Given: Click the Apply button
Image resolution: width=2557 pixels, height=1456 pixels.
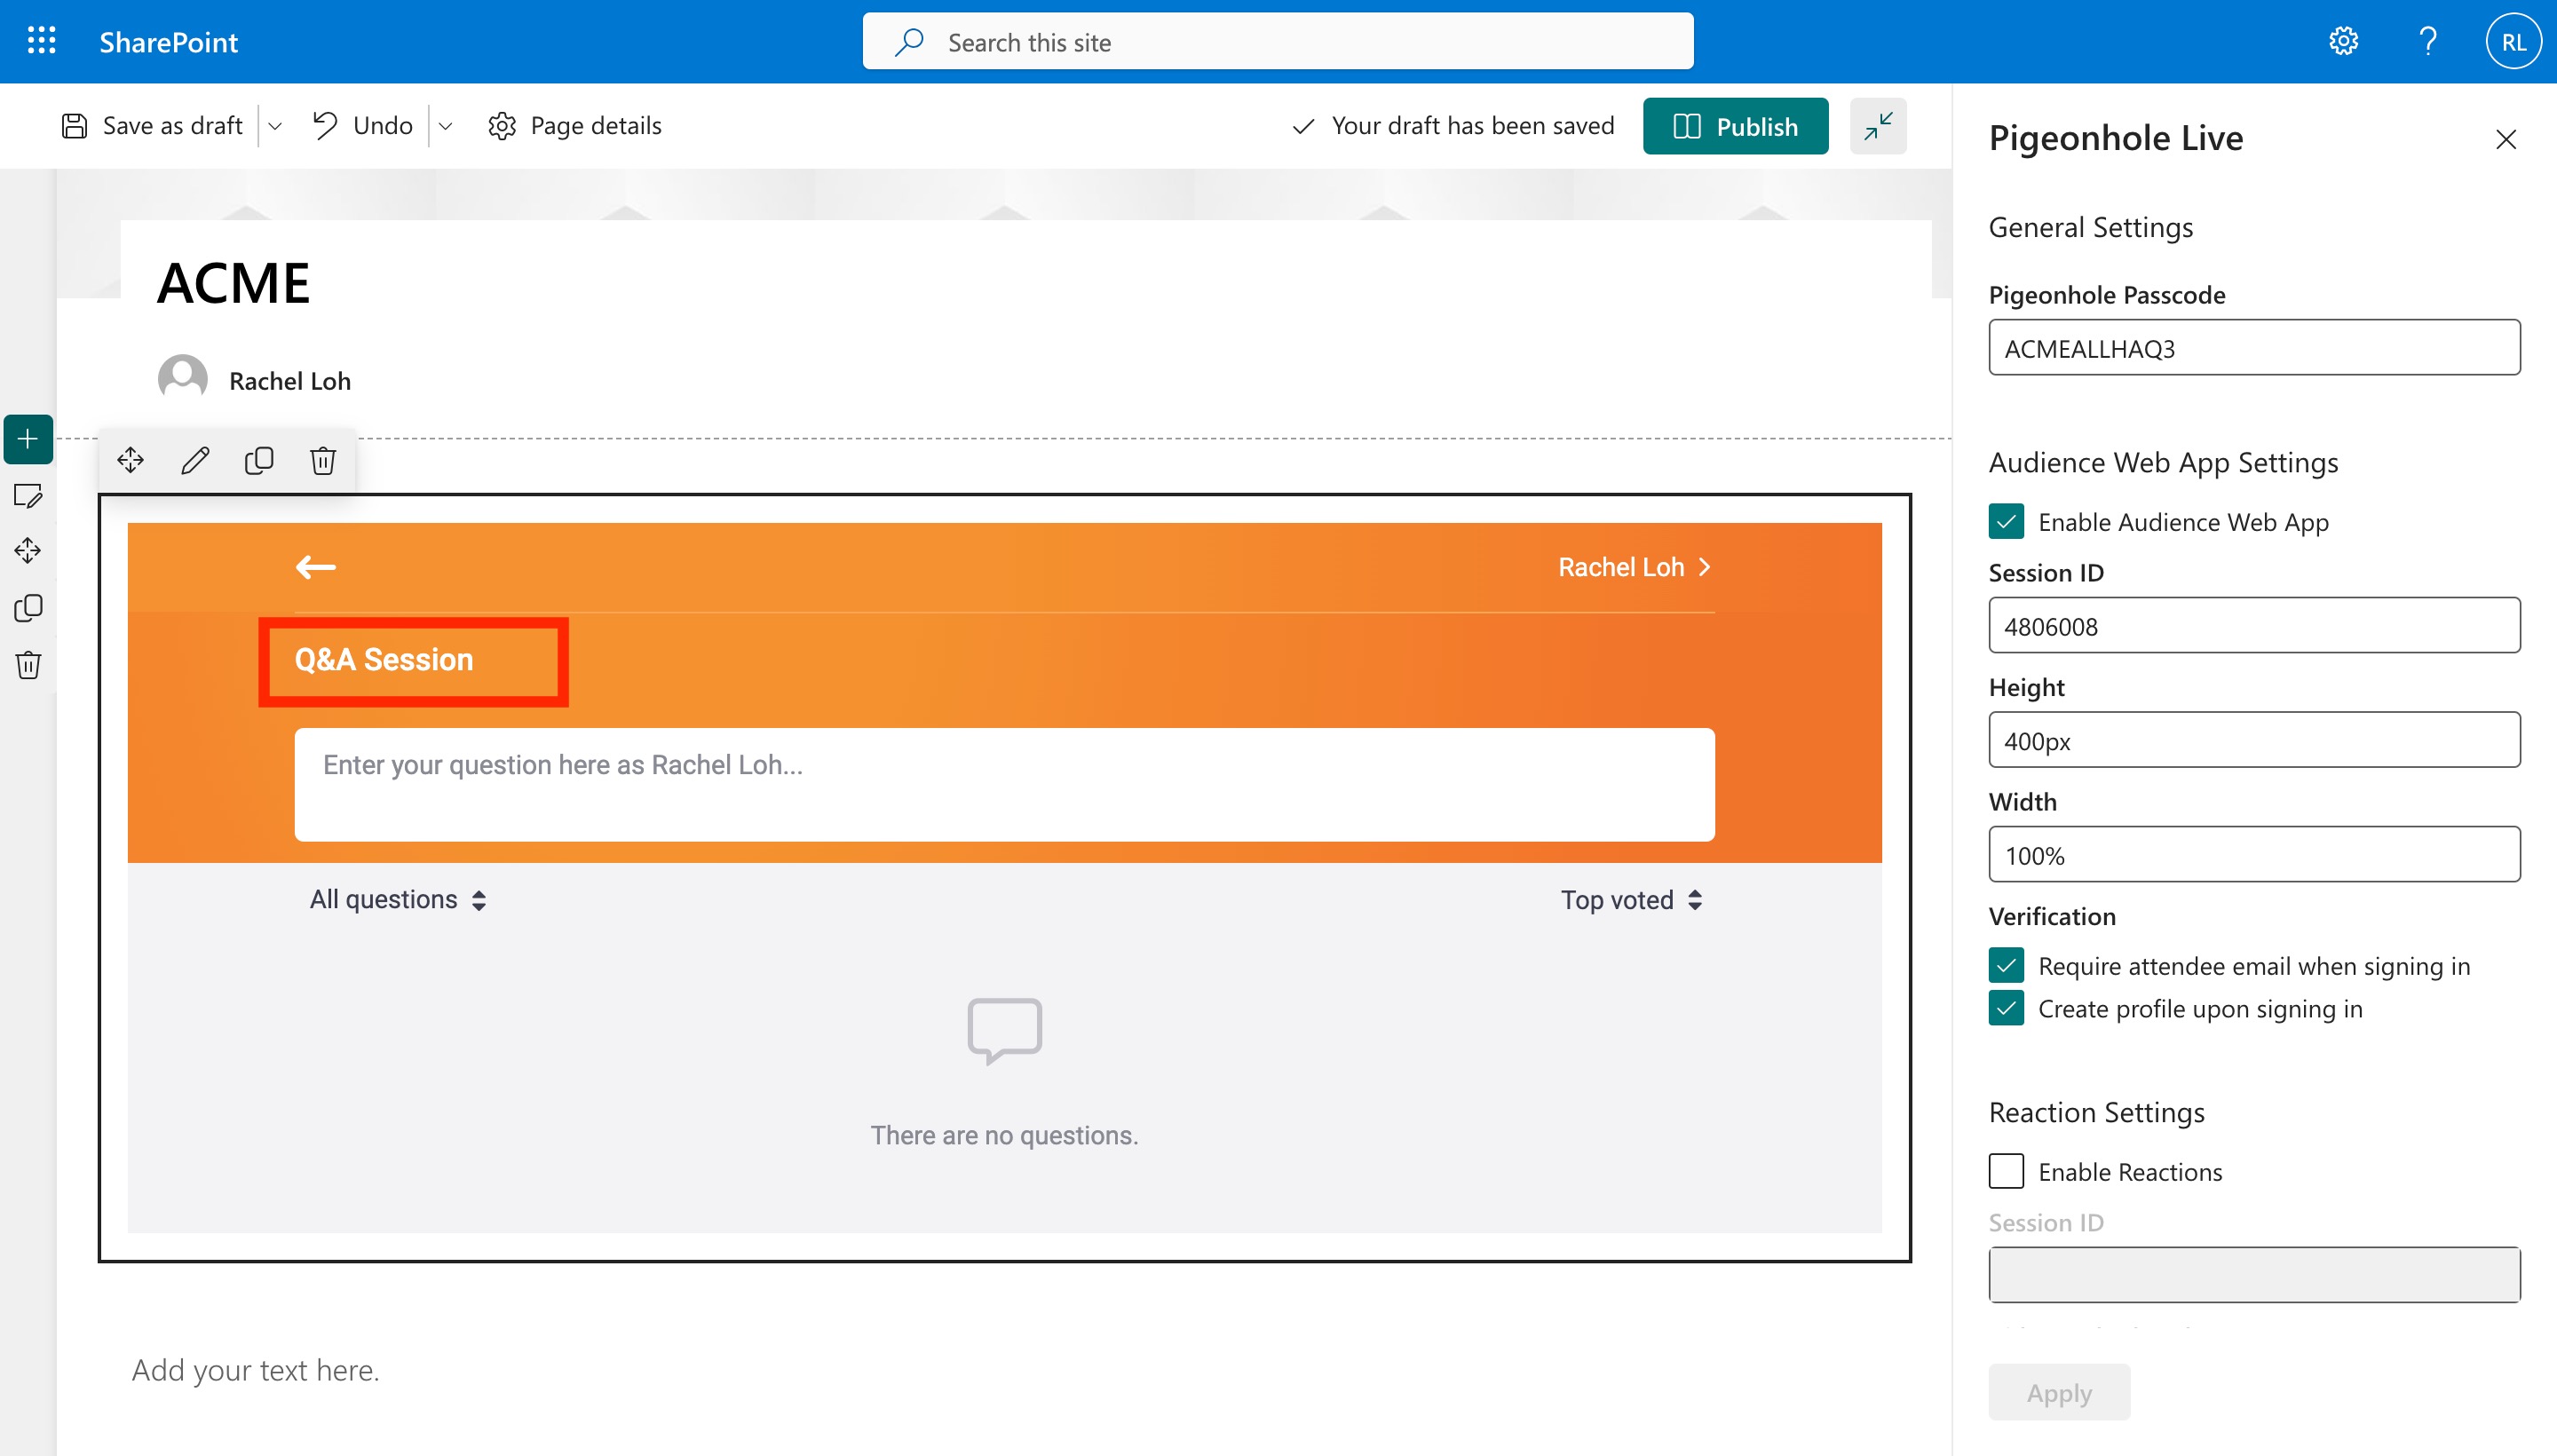Looking at the screenshot, I should (2058, 1392).
